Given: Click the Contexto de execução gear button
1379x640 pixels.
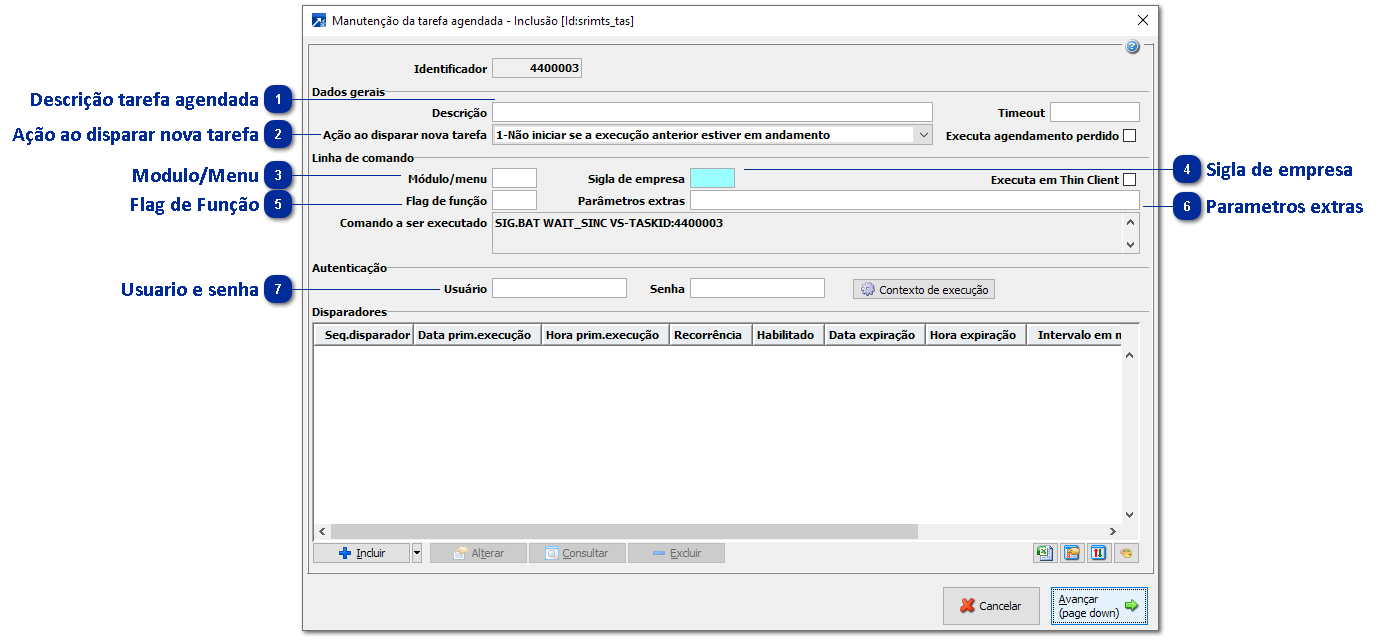Looking at the screenshot, I should tap(924, 289).
